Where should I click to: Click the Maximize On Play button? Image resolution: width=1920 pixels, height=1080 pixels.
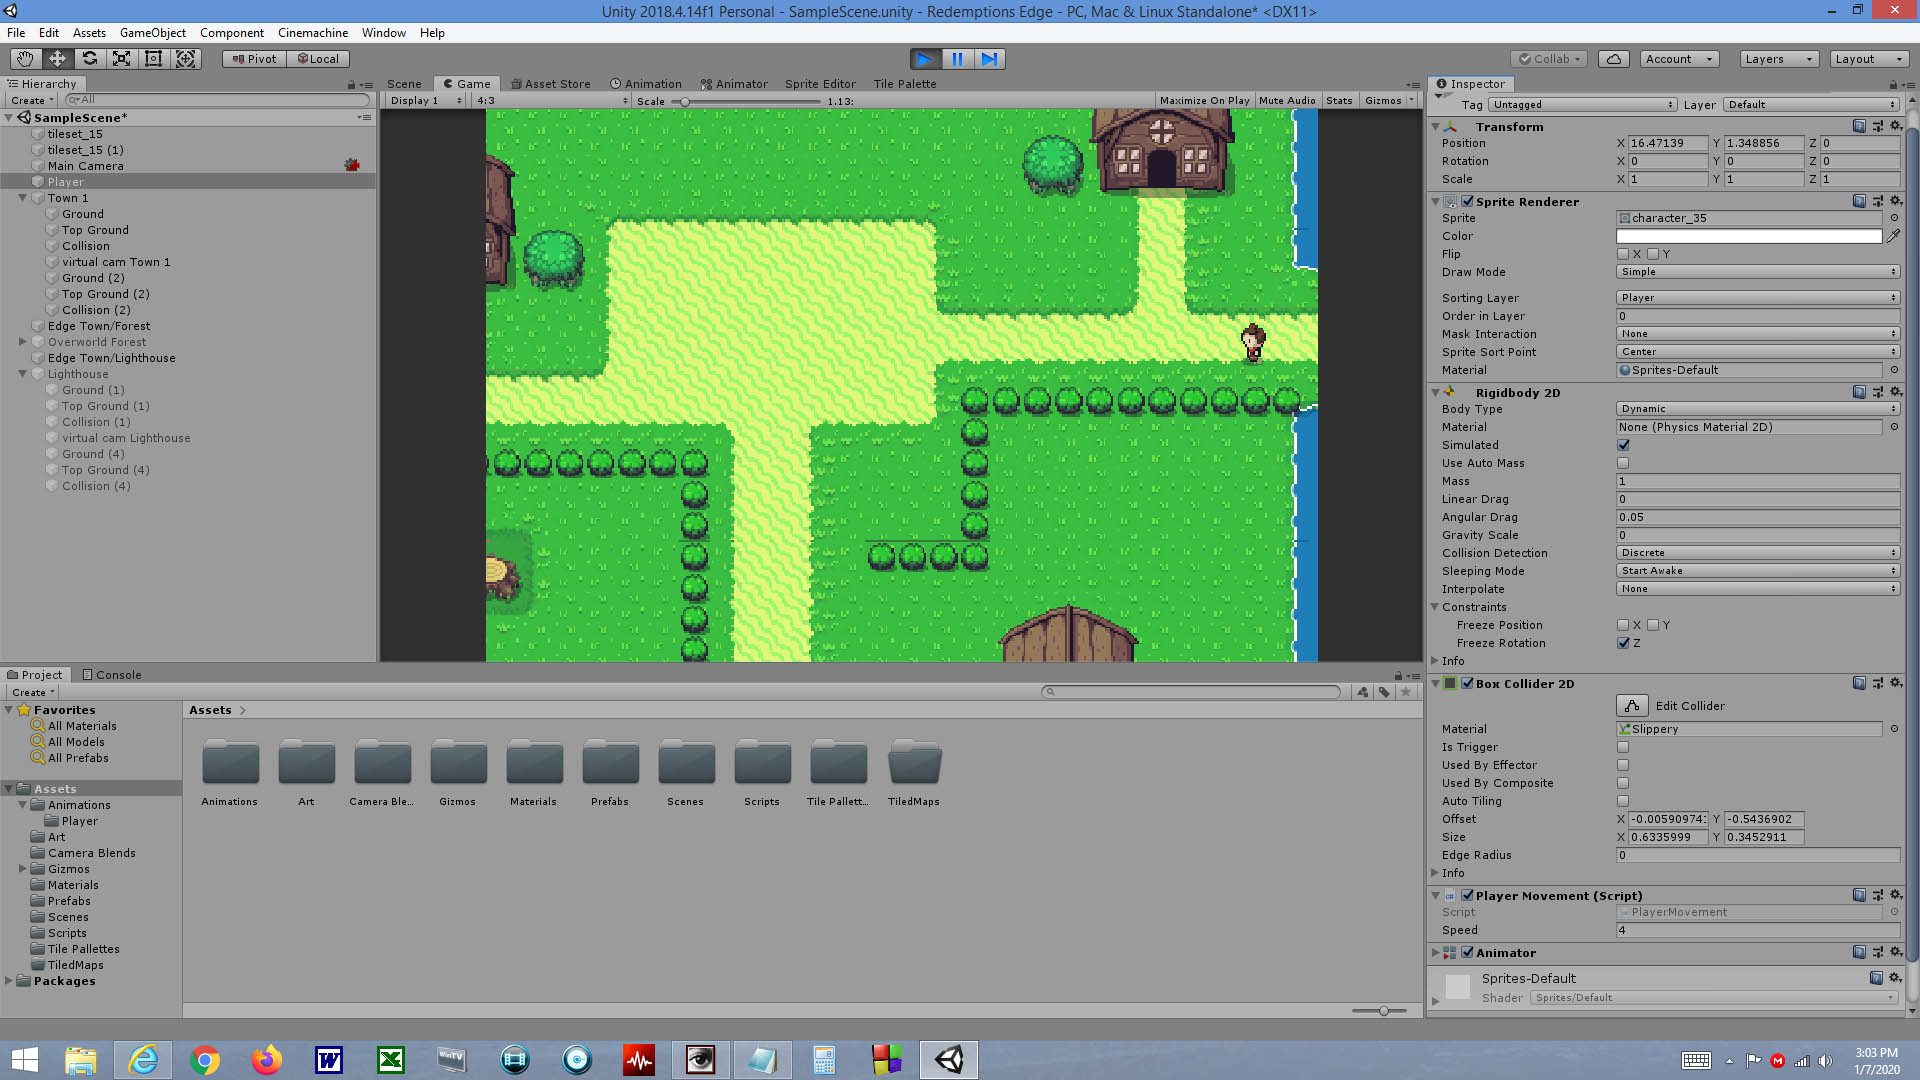click(1204, 100)
